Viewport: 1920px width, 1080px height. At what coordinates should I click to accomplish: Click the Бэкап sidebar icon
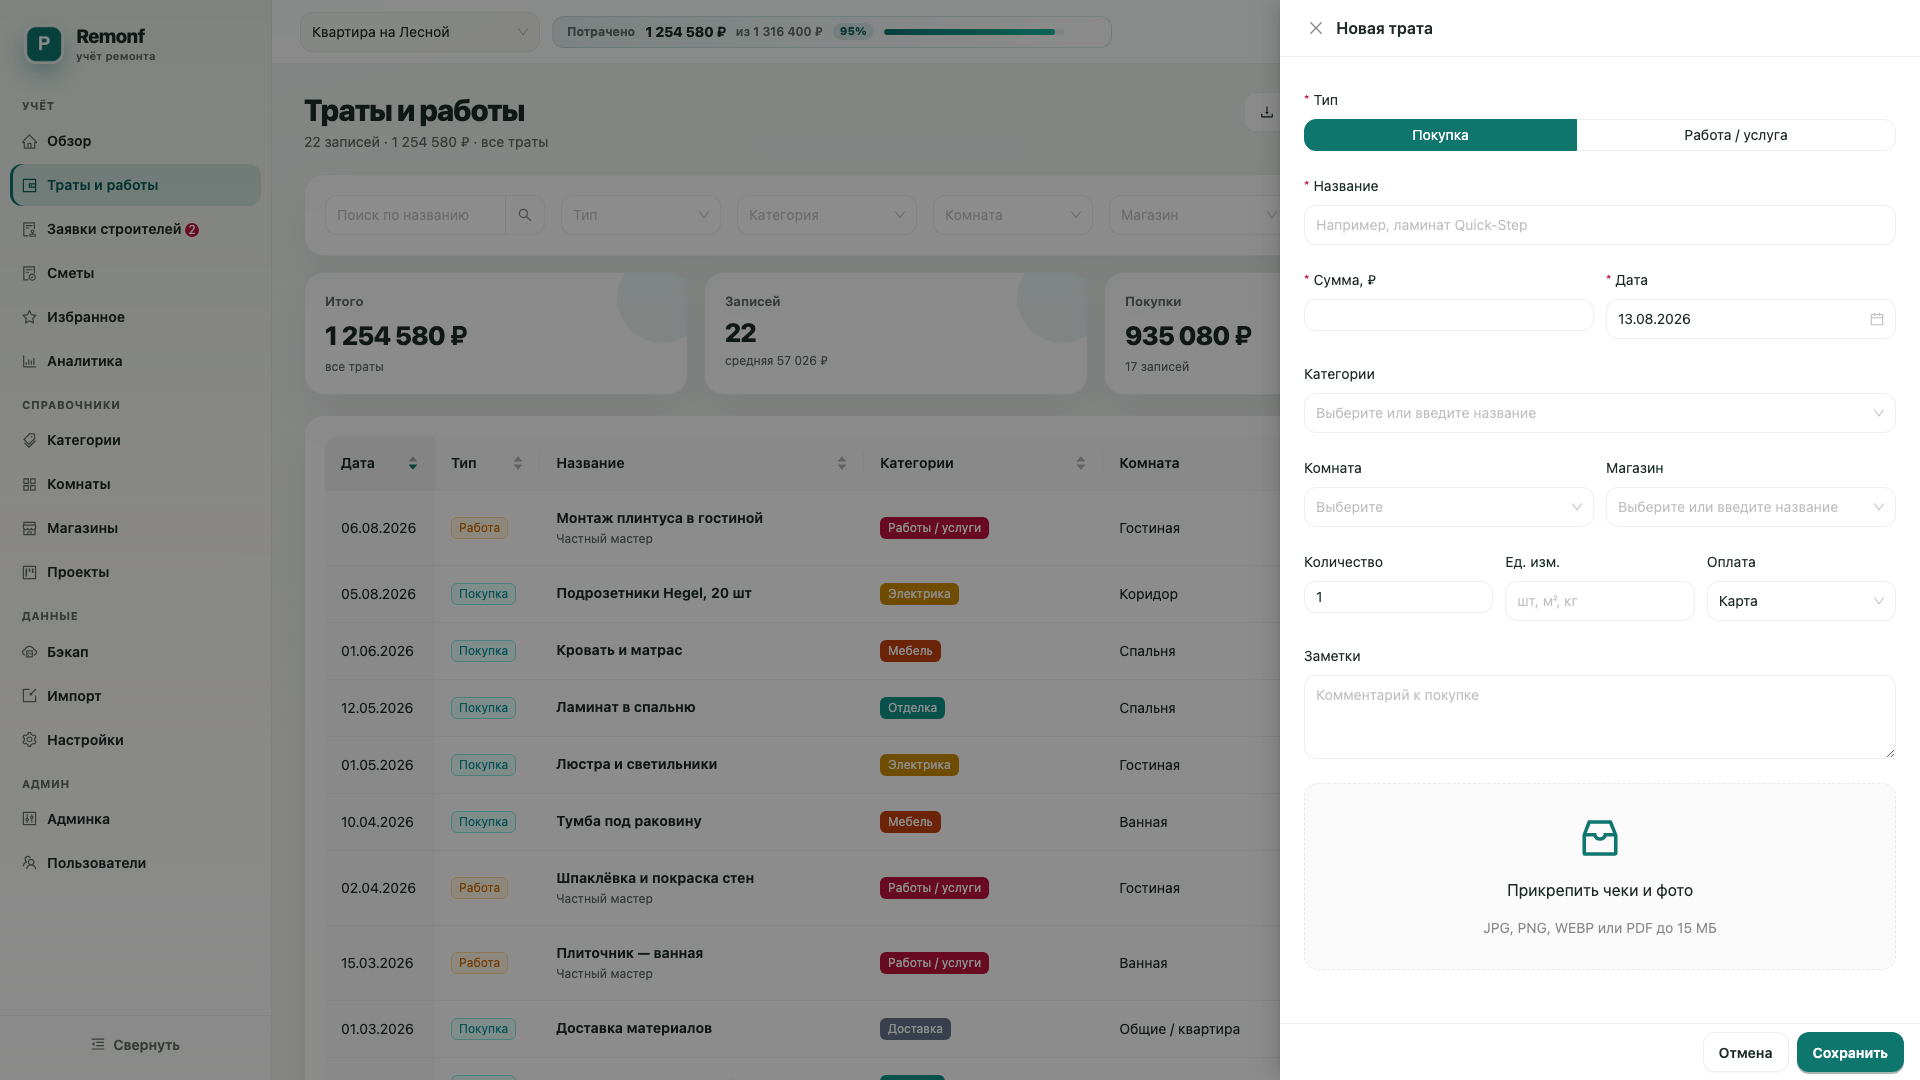click(30, 652)
